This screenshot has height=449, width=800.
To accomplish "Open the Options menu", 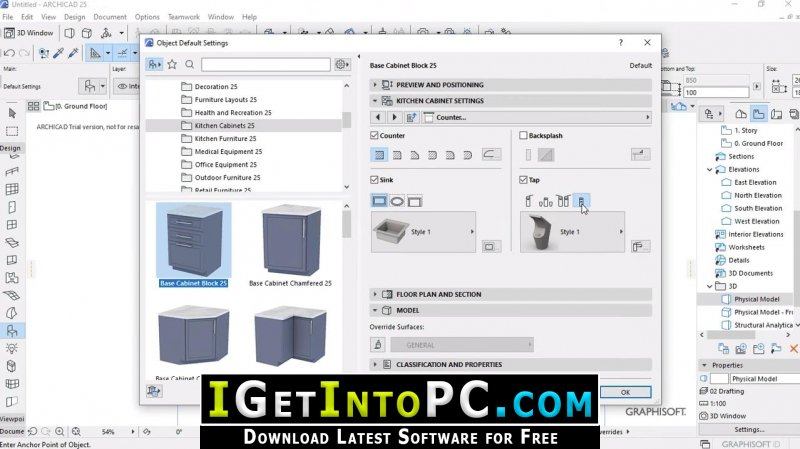I will [147, 17].
